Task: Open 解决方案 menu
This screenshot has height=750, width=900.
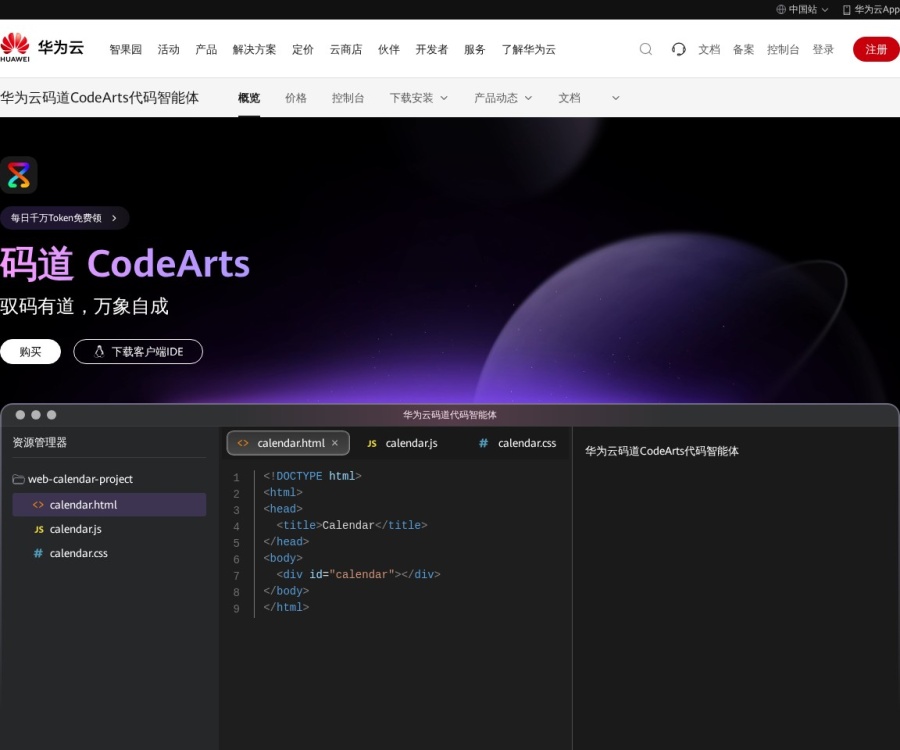Action: (254, 49)
